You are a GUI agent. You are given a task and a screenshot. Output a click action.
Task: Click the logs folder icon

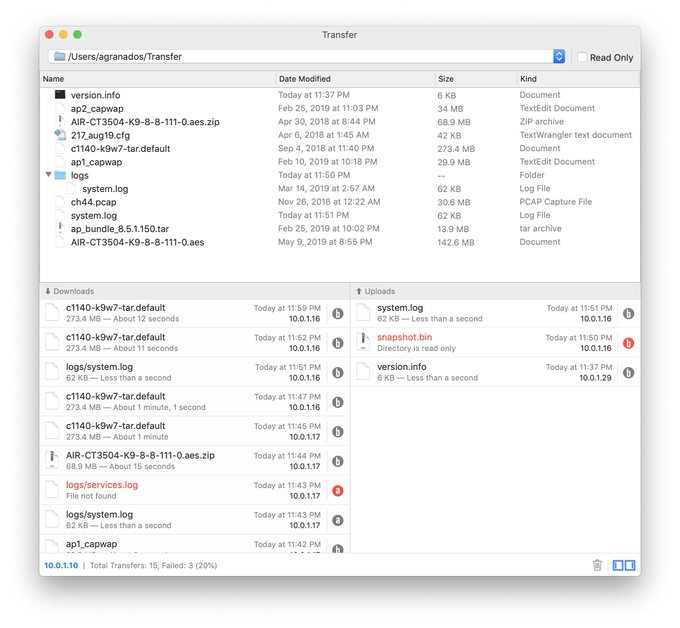(60, 175)
